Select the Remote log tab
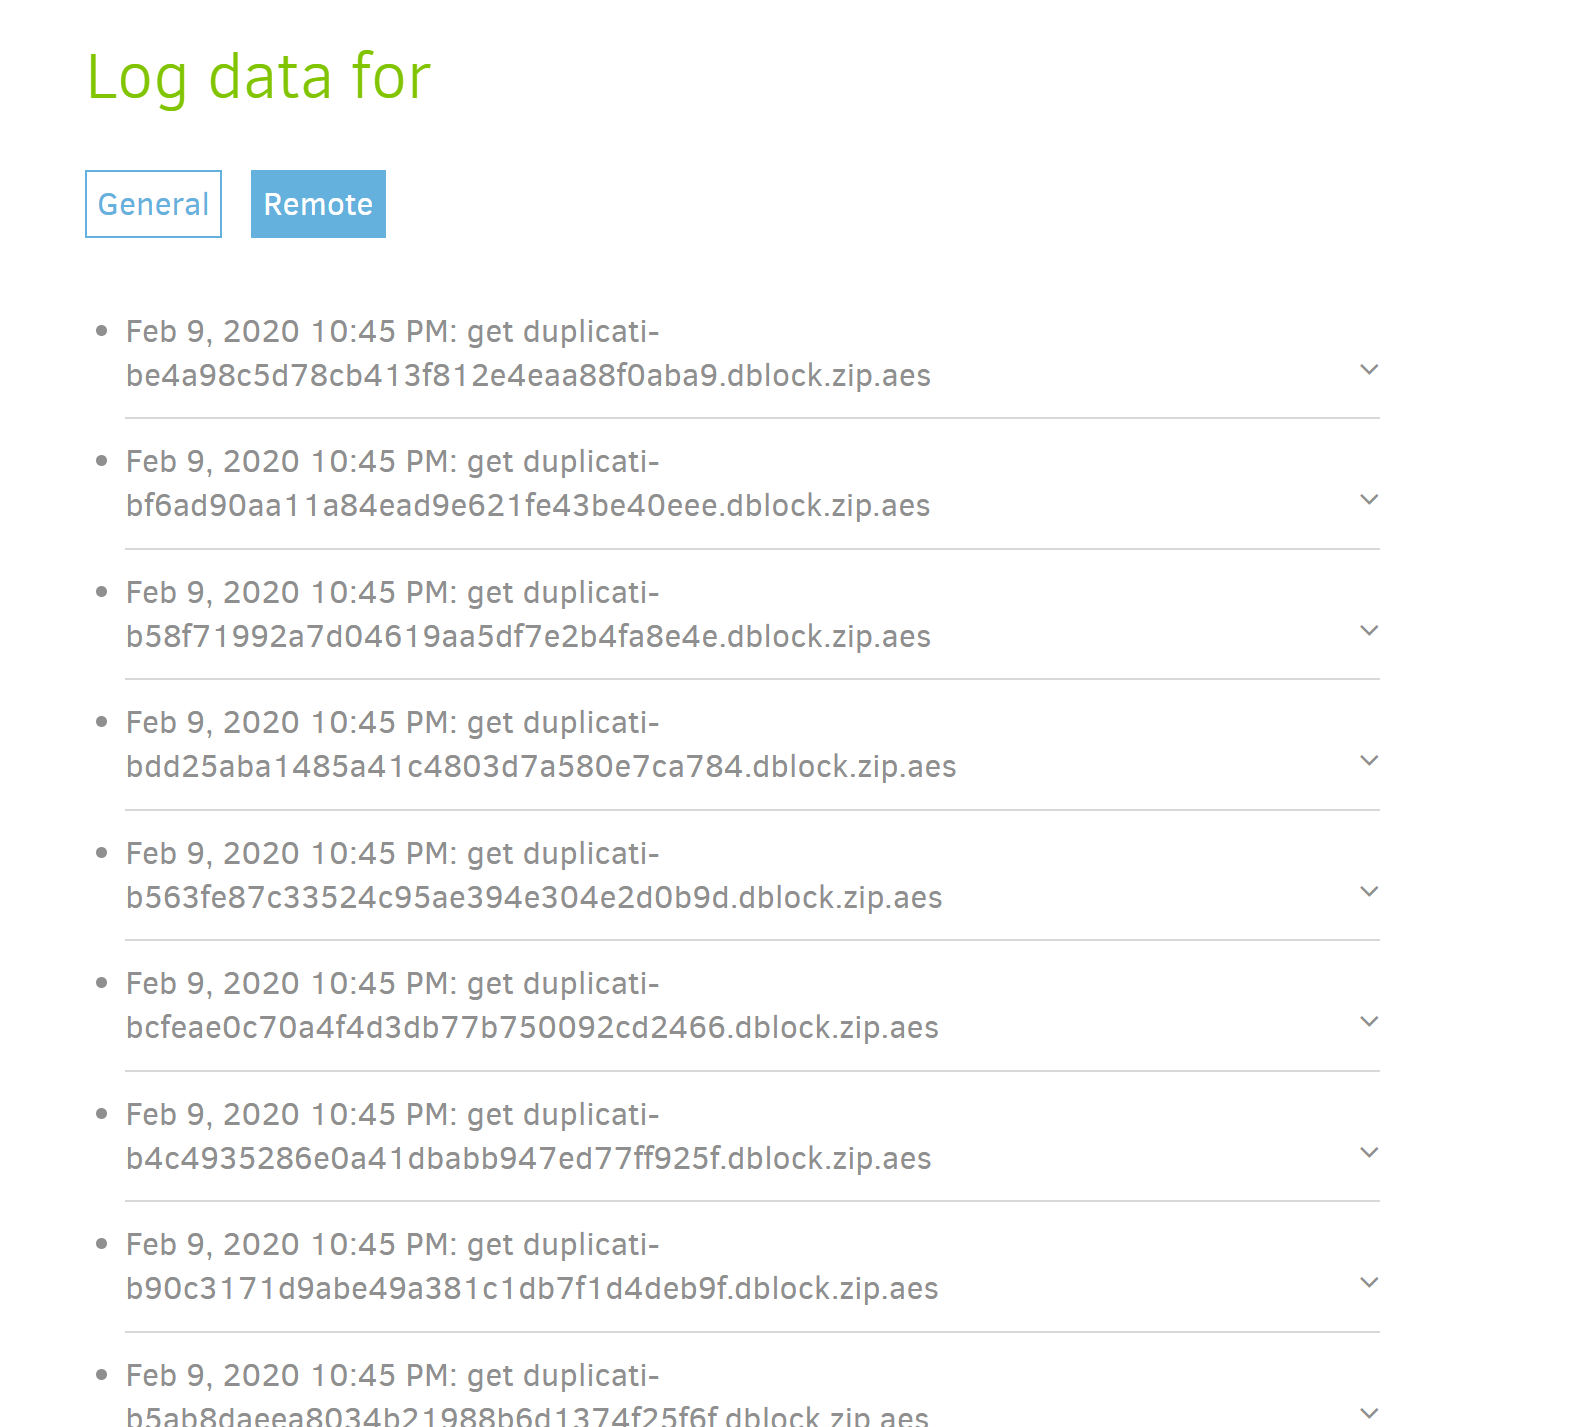This screenshot has width=1576, height=1427. [317, 203]
